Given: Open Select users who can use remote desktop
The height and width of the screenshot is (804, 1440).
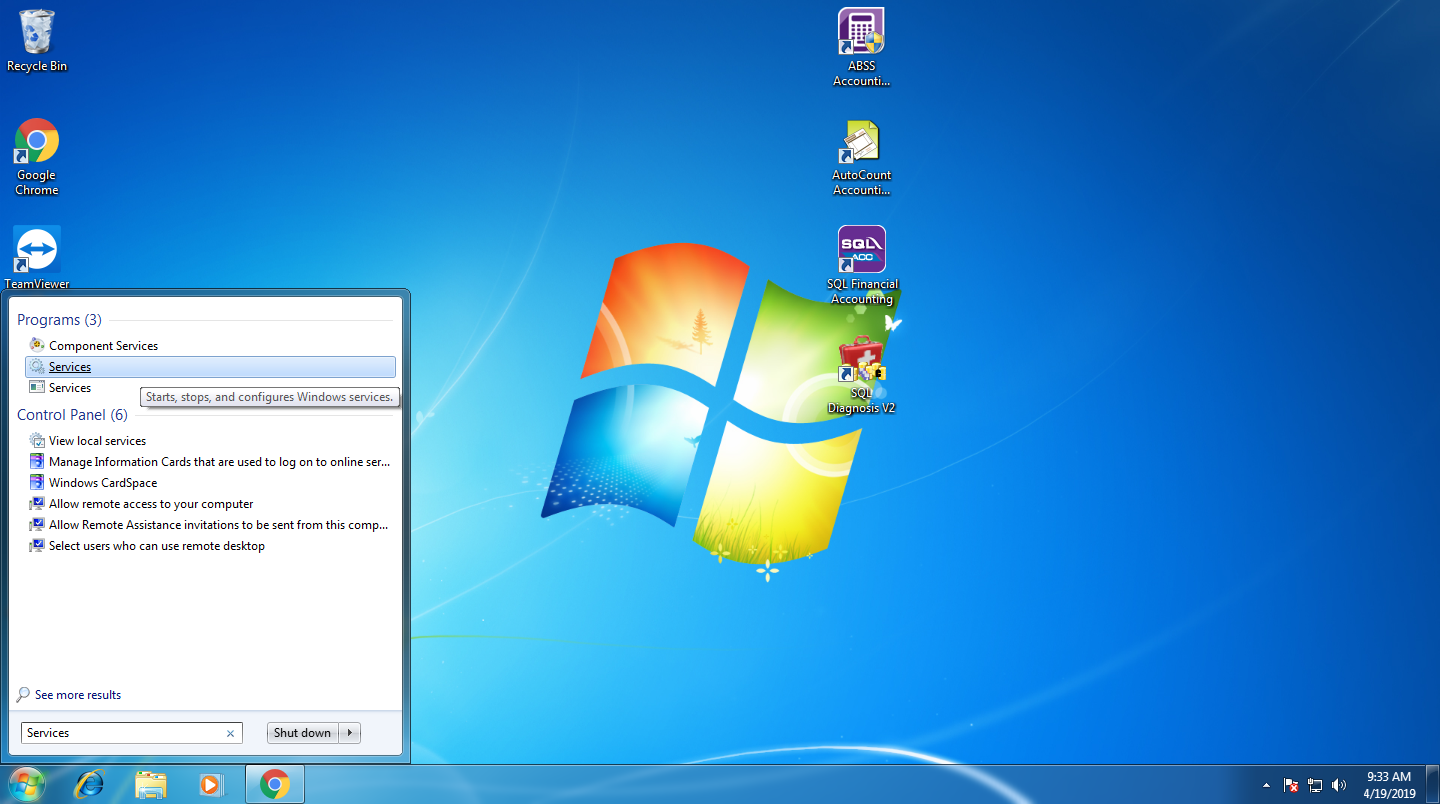Looking at the screenshot, I should click(x=210, y=546).
